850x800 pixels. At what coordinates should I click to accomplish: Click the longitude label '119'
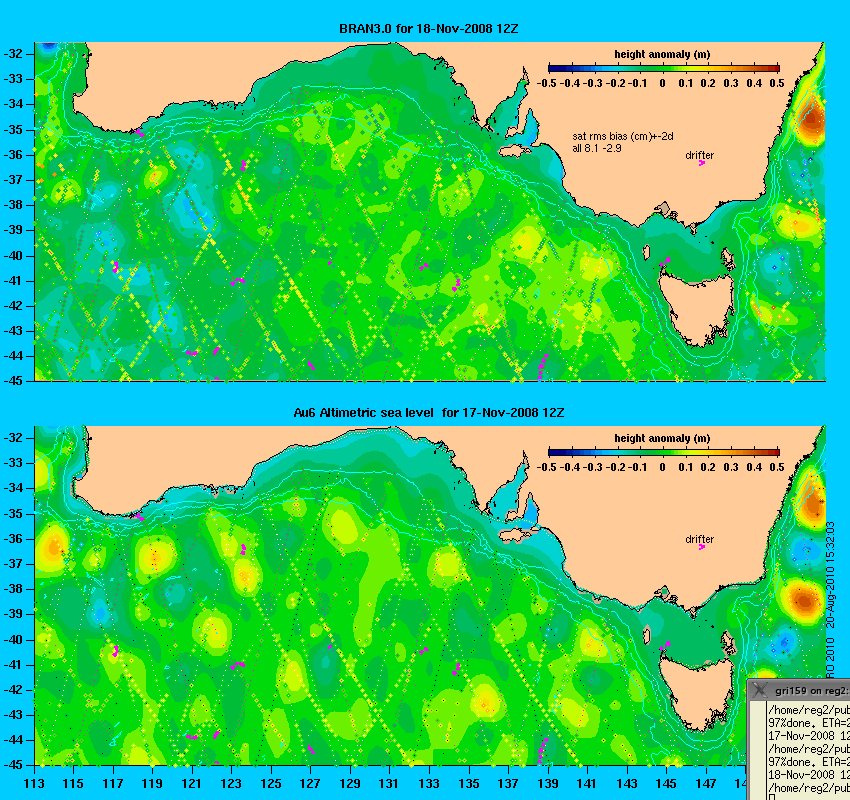(152, 784)
